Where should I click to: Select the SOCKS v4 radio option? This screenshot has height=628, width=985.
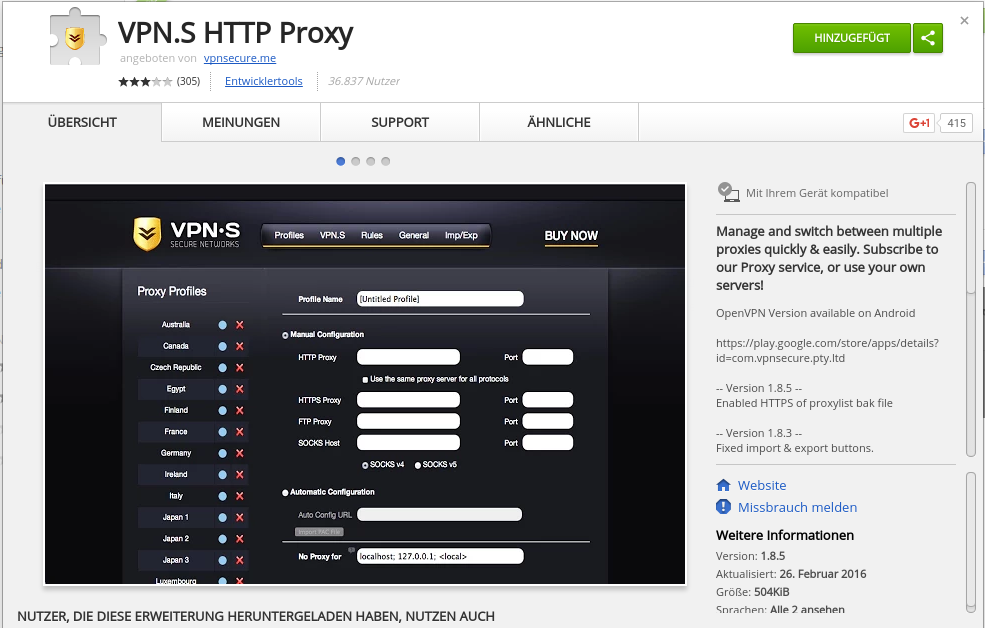[x=365, y=465]
